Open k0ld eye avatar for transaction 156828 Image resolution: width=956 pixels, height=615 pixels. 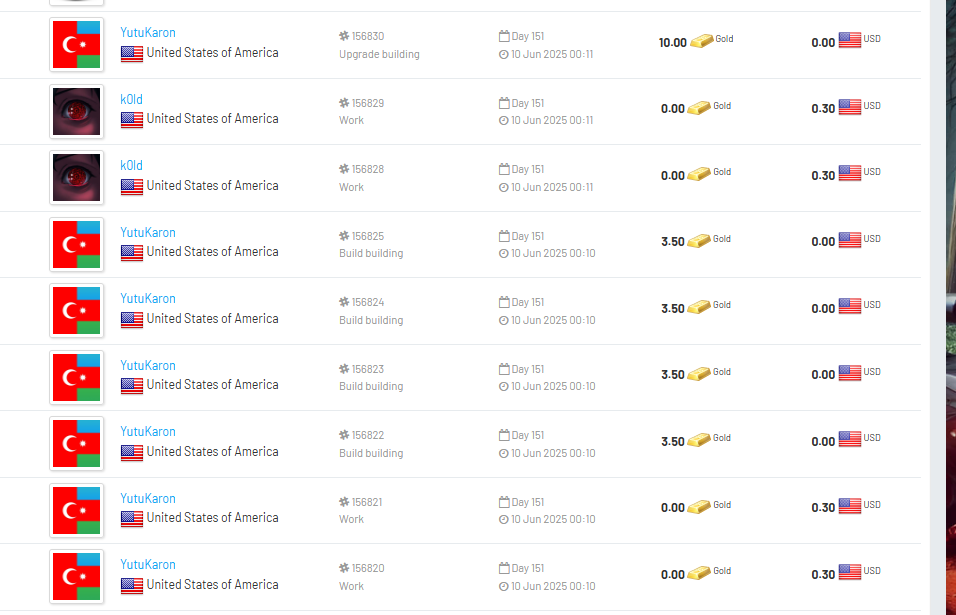[x=77, y=177]
